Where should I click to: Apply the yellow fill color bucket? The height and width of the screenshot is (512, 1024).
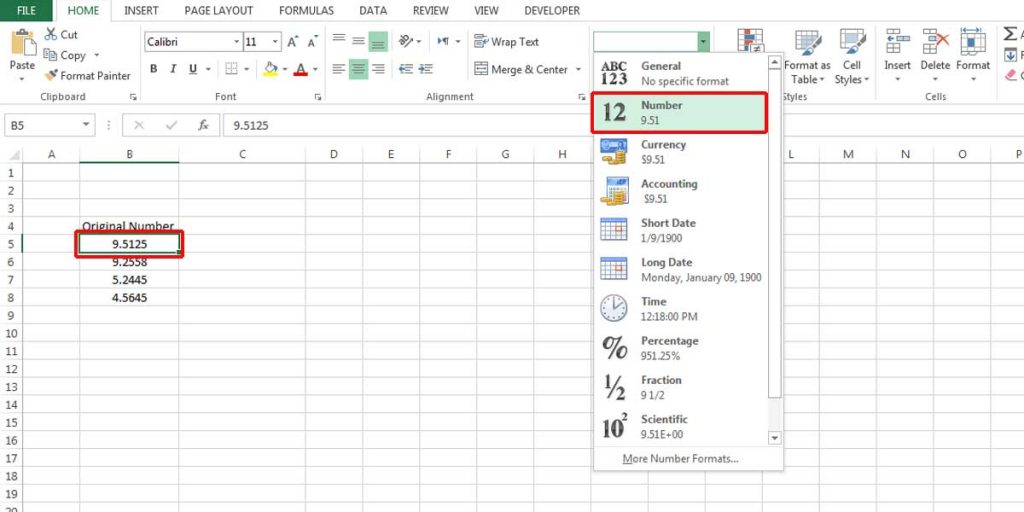(270, 69)
